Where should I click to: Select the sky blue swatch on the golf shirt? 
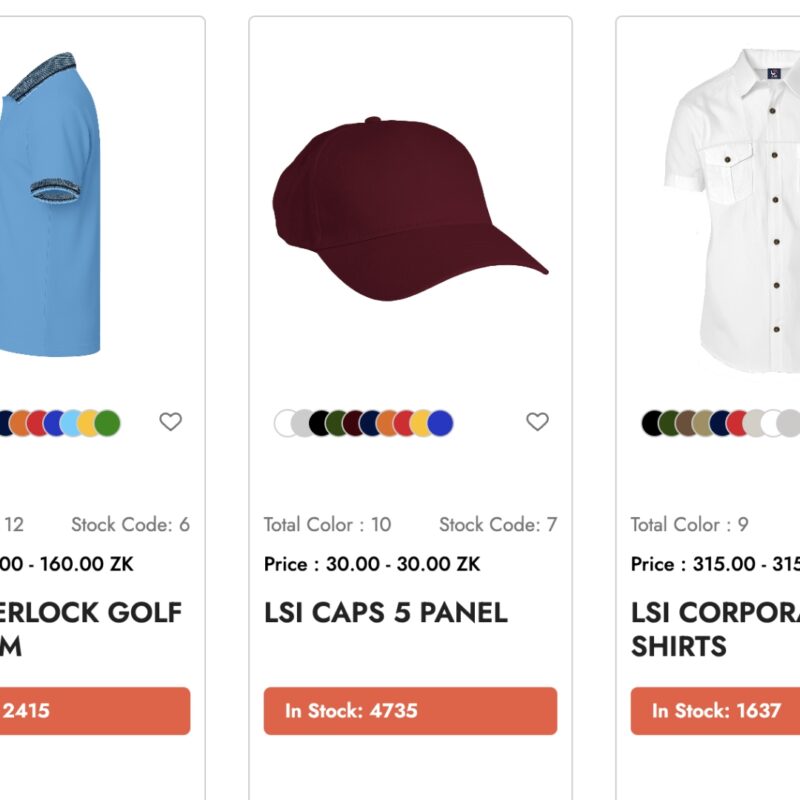click(x=70, y=422)
